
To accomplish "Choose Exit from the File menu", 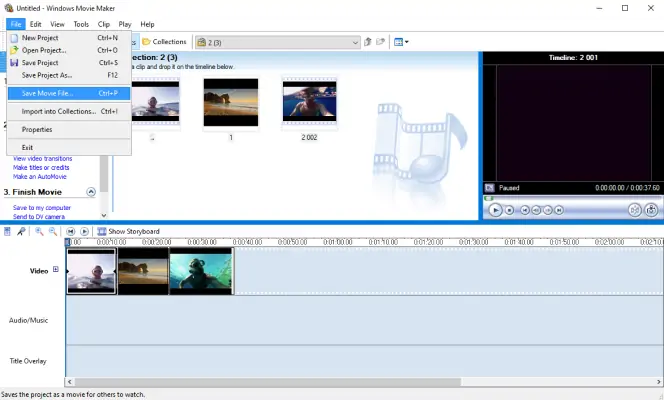I will tap(69, 148).
